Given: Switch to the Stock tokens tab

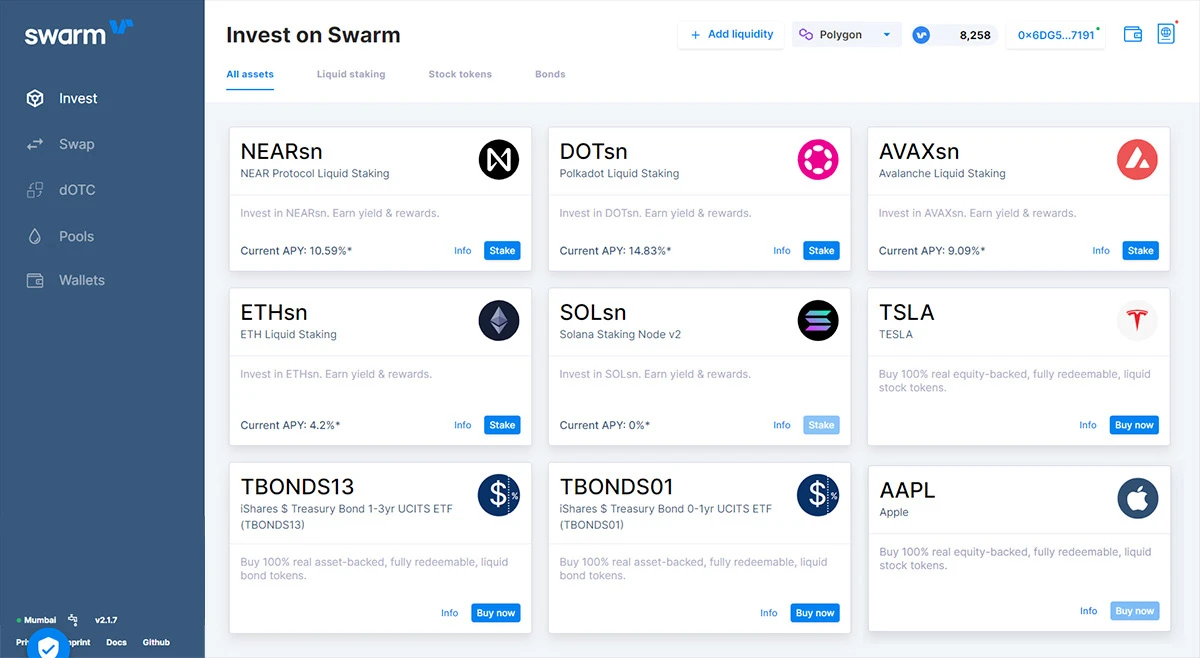Looking at the screenshot, I should tap(460, 75).
